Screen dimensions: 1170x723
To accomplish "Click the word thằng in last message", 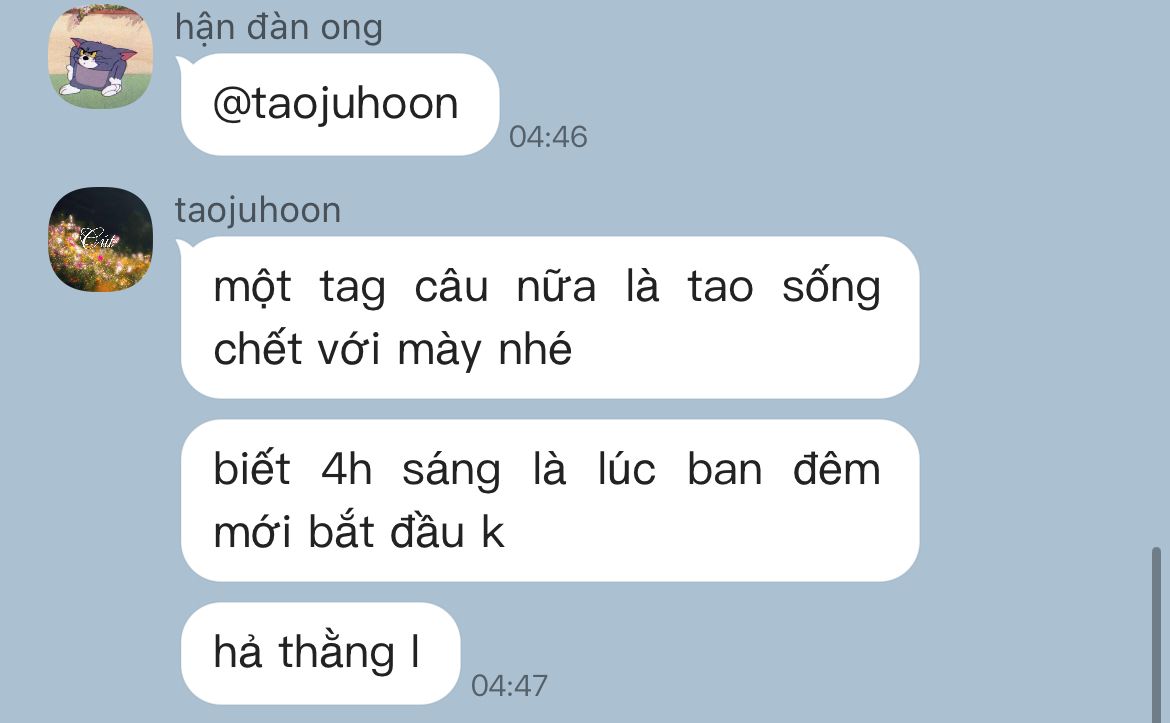I will (337, 653).
